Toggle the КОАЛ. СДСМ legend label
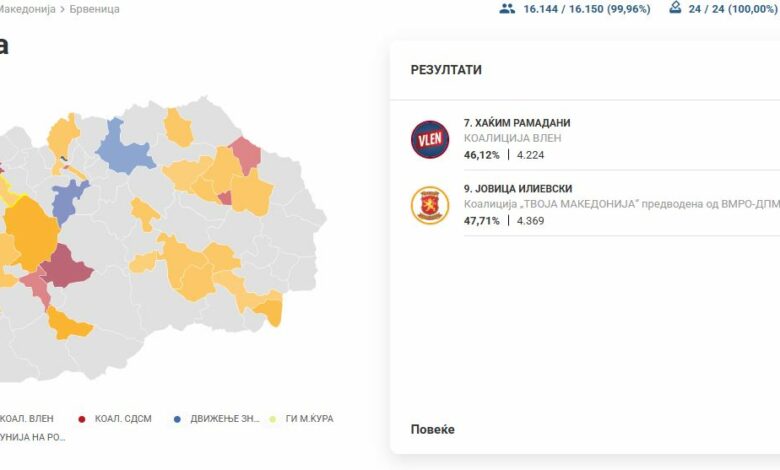780x470 pixels. tap(123, 418)
